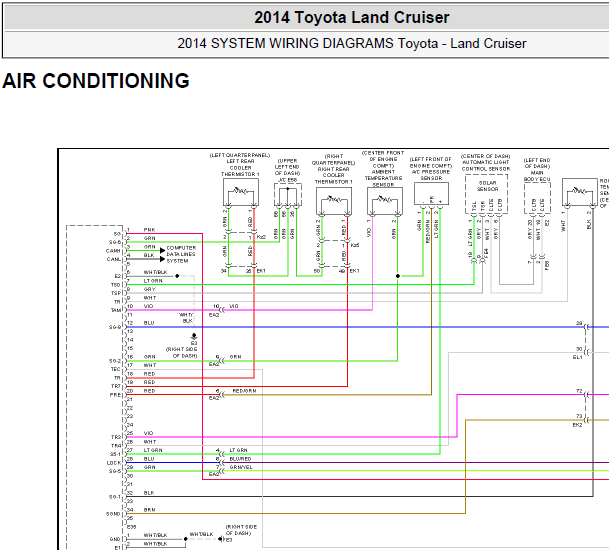The height and width of the screenshot is (550, 609).
Task: Click the EK2 connector label
Action: click(578, 425)
